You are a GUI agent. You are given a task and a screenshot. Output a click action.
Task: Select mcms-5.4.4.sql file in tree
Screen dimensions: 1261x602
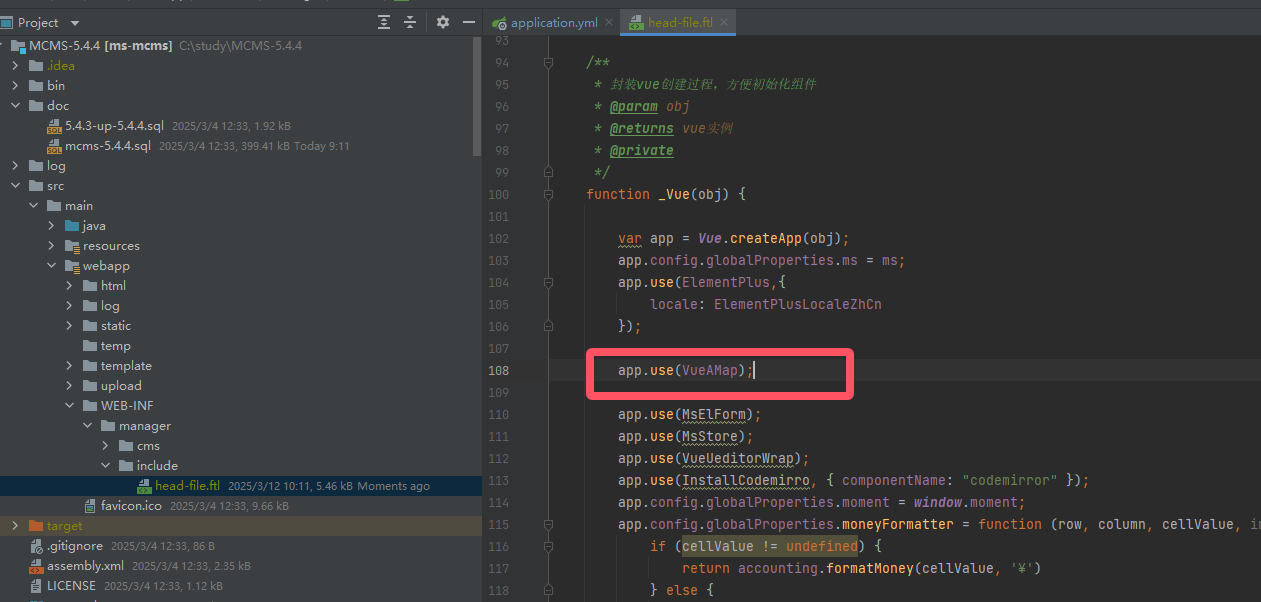click(107, 146)
